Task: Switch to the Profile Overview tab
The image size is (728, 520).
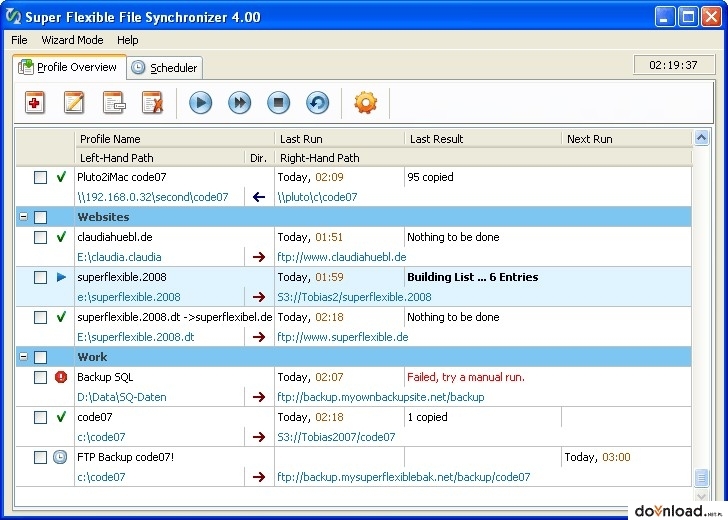Action: [70, 67]
